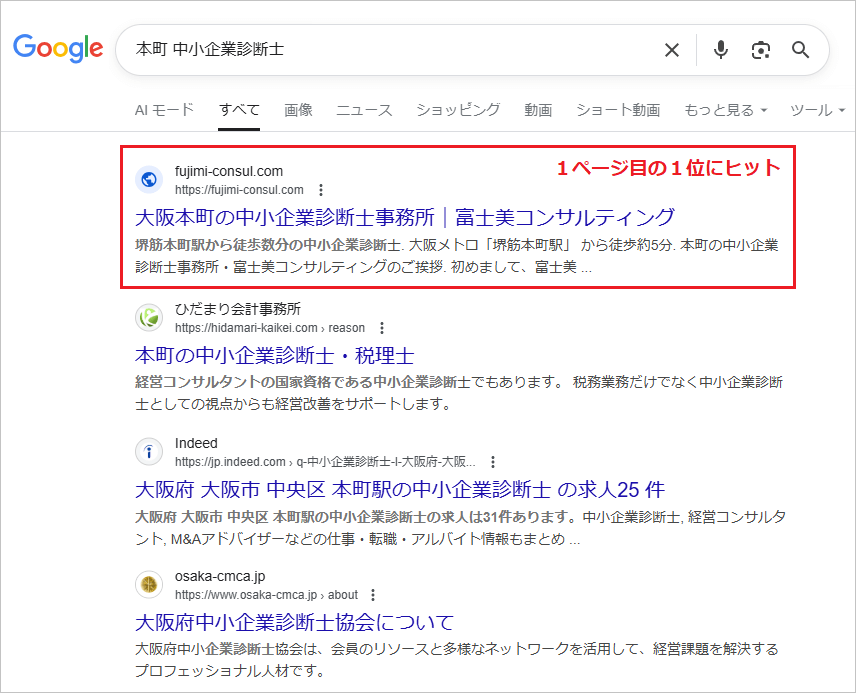Open the three-dot menu on the fujimi-consul result

tap(320, 190)
